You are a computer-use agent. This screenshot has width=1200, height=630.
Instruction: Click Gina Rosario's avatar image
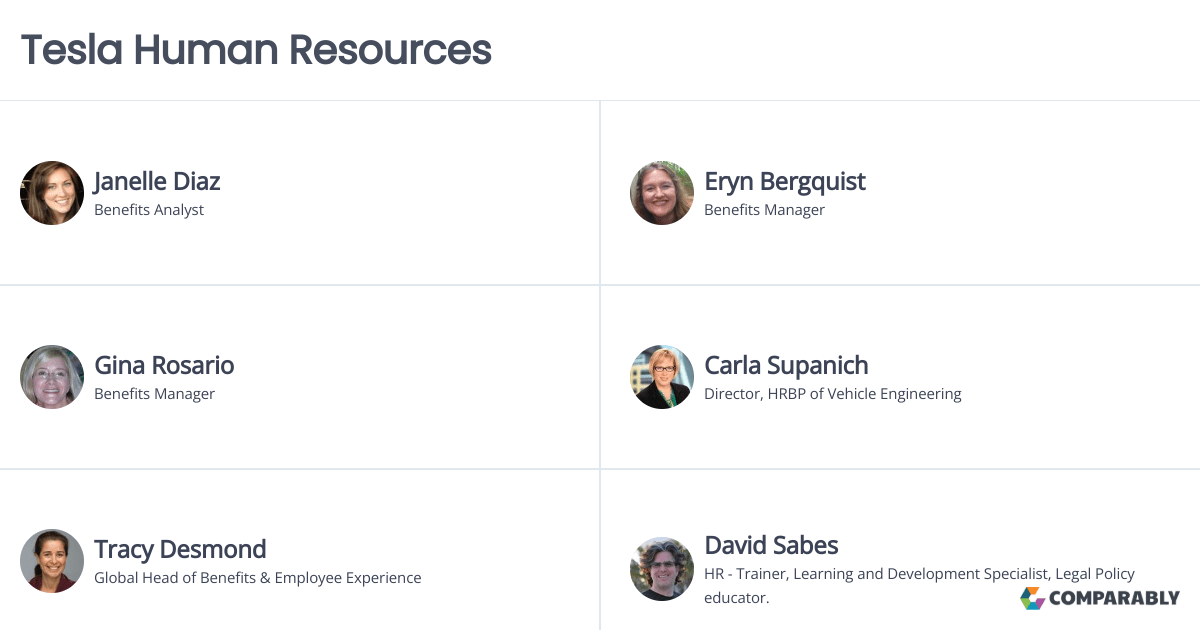52,377
